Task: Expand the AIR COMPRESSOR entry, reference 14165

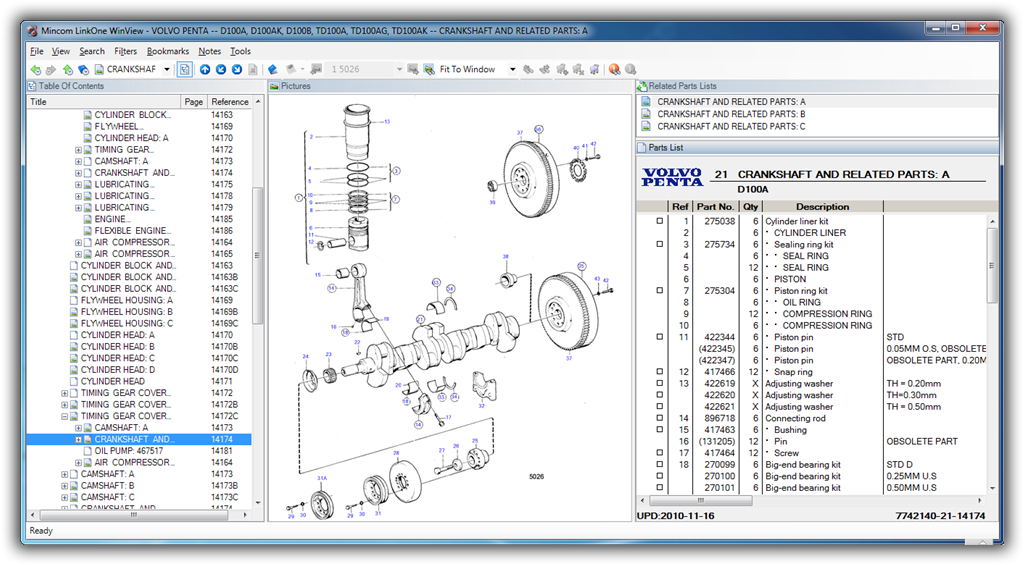Action: tap(78, 255)
